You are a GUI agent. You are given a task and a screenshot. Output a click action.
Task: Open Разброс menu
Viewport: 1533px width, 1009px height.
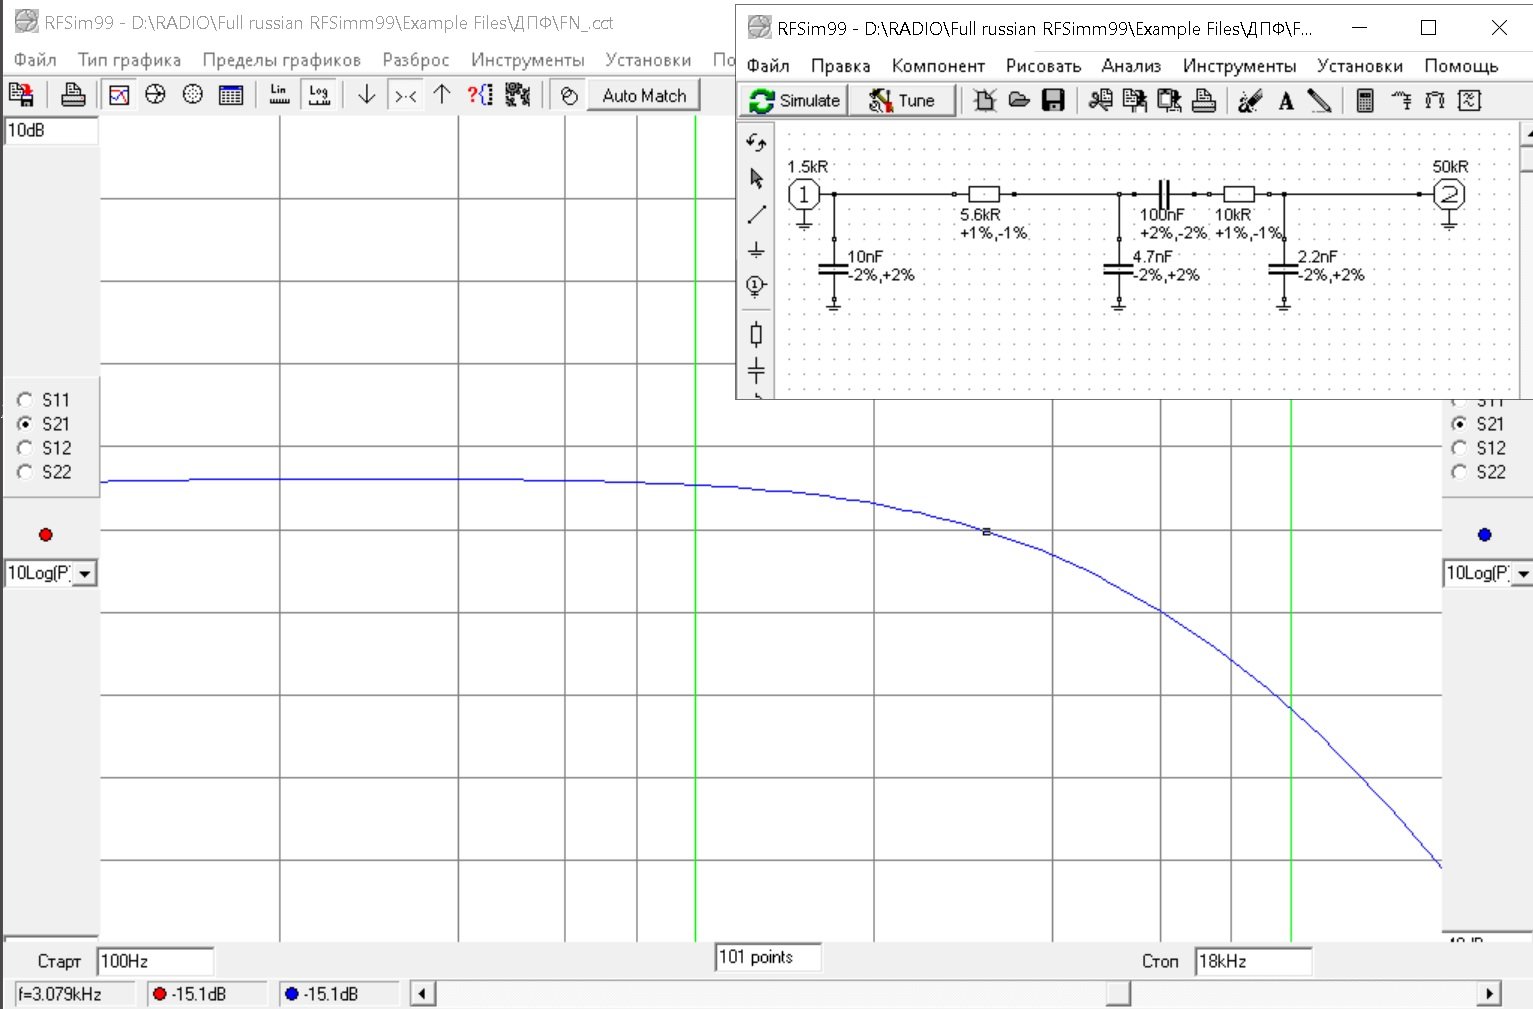416,60
